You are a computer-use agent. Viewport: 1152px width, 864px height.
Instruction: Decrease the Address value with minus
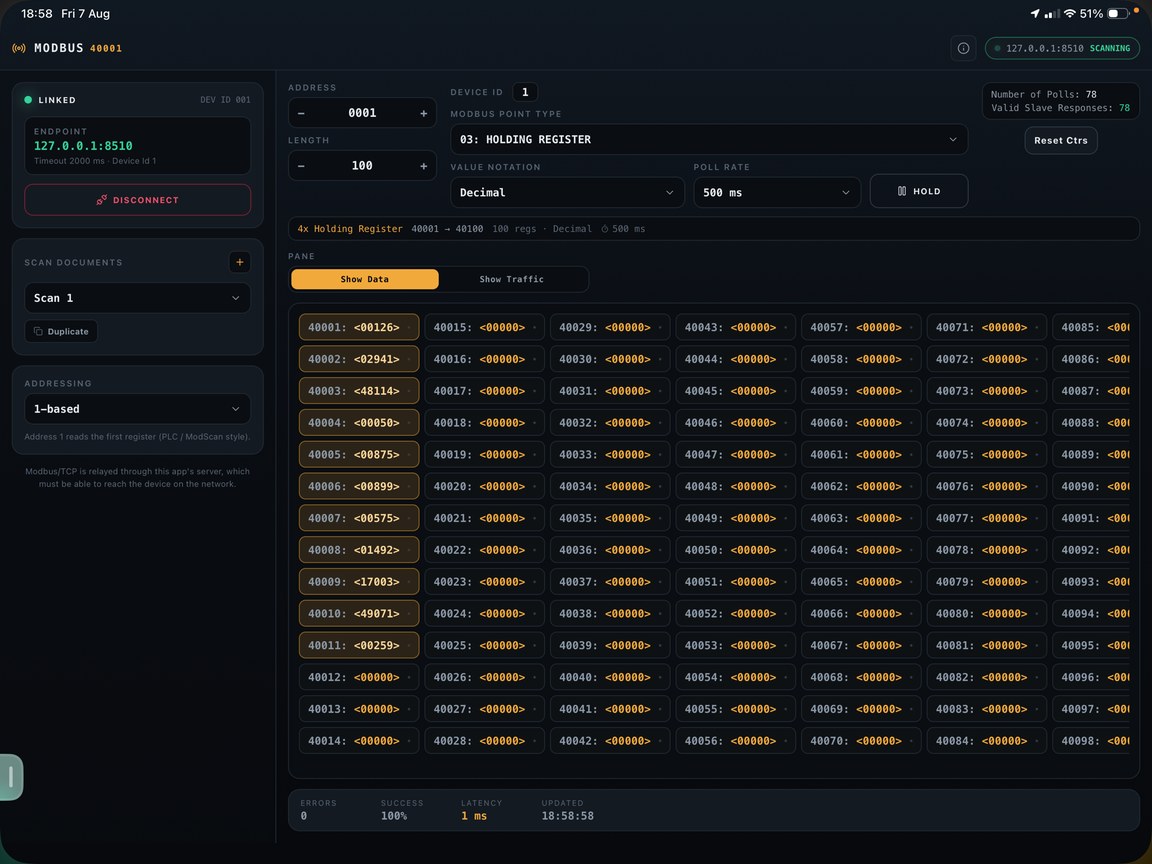(301, 113)
